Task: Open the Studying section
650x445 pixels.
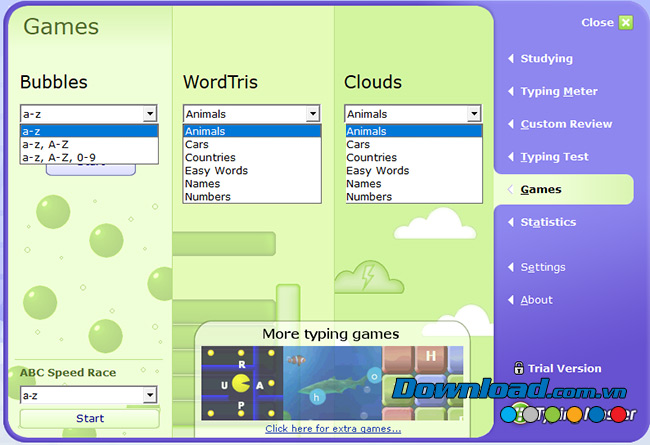Action: (x=546, y=59)
